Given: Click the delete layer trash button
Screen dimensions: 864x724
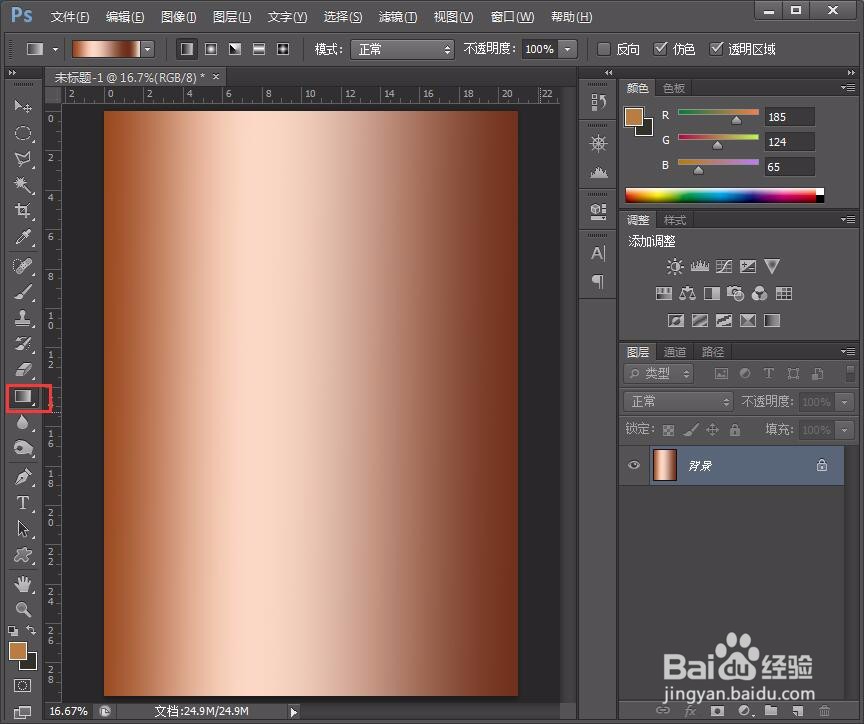Looking at the screenshot, I should [824, 711].
